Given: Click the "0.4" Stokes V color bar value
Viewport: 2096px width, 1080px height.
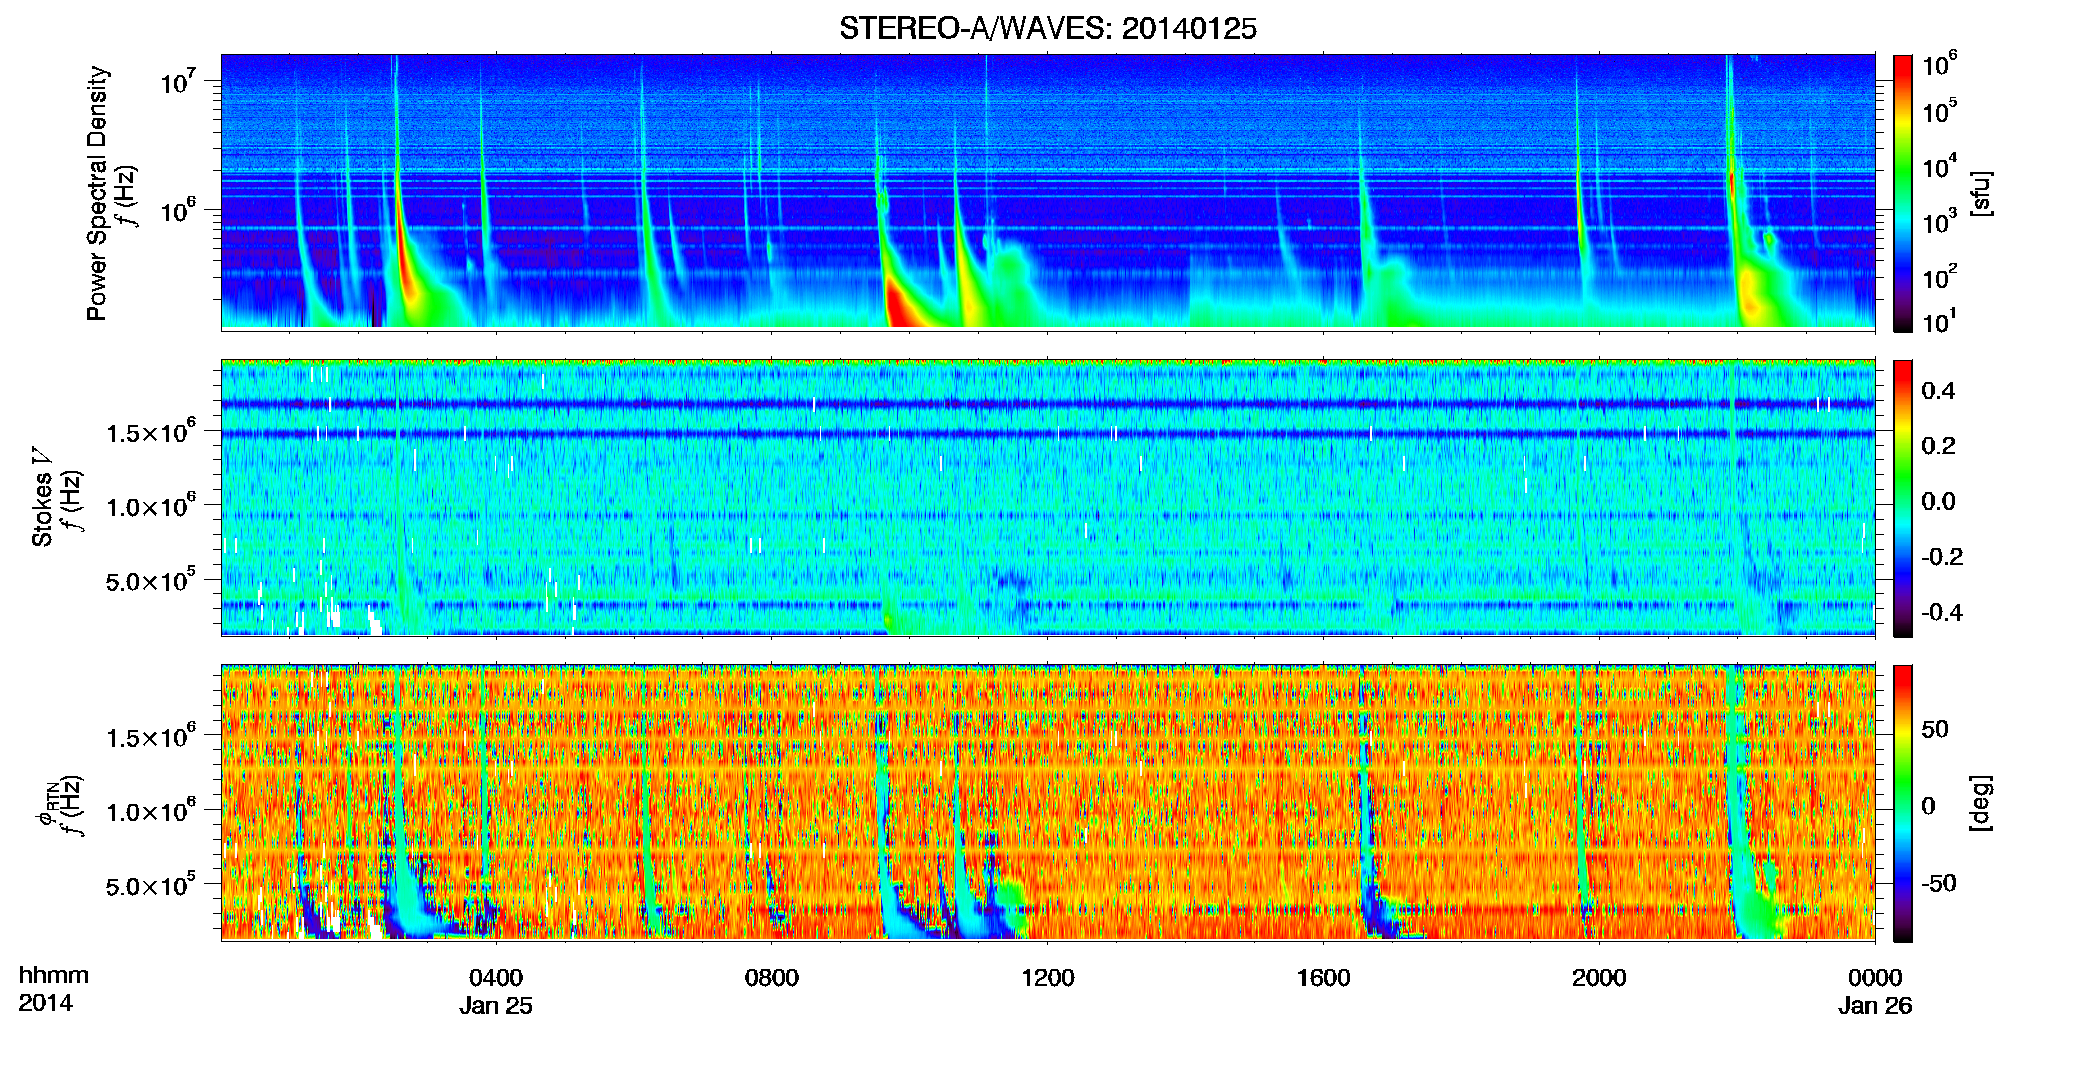Looking at the screenshot, I should coord(1938,391).
